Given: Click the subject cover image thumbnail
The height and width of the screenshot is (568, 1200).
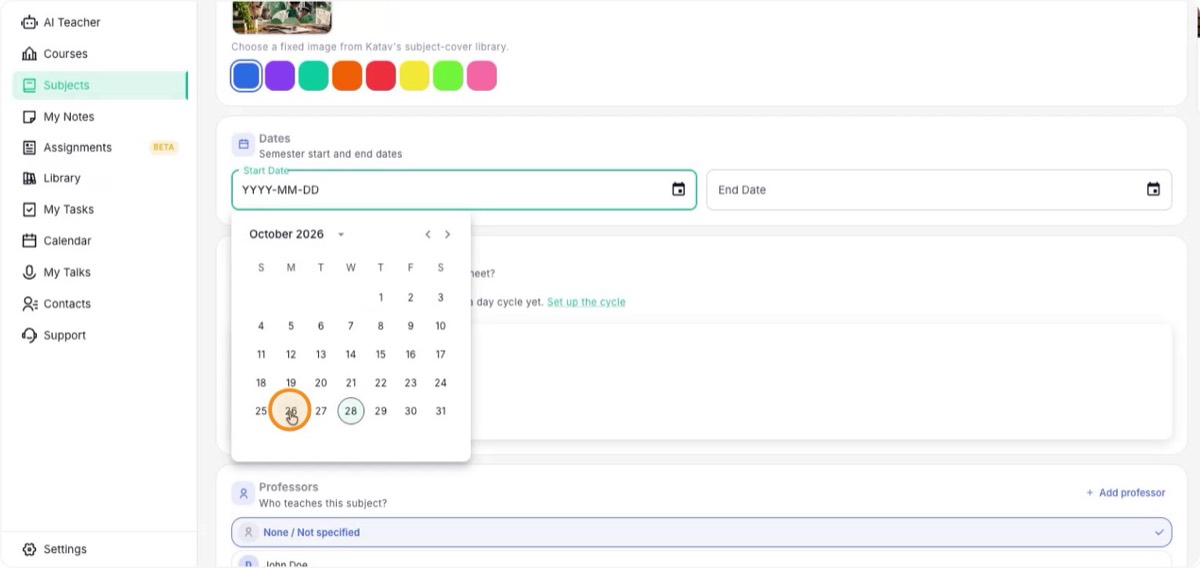Looking at the screenshot, I should pos(282,17).
